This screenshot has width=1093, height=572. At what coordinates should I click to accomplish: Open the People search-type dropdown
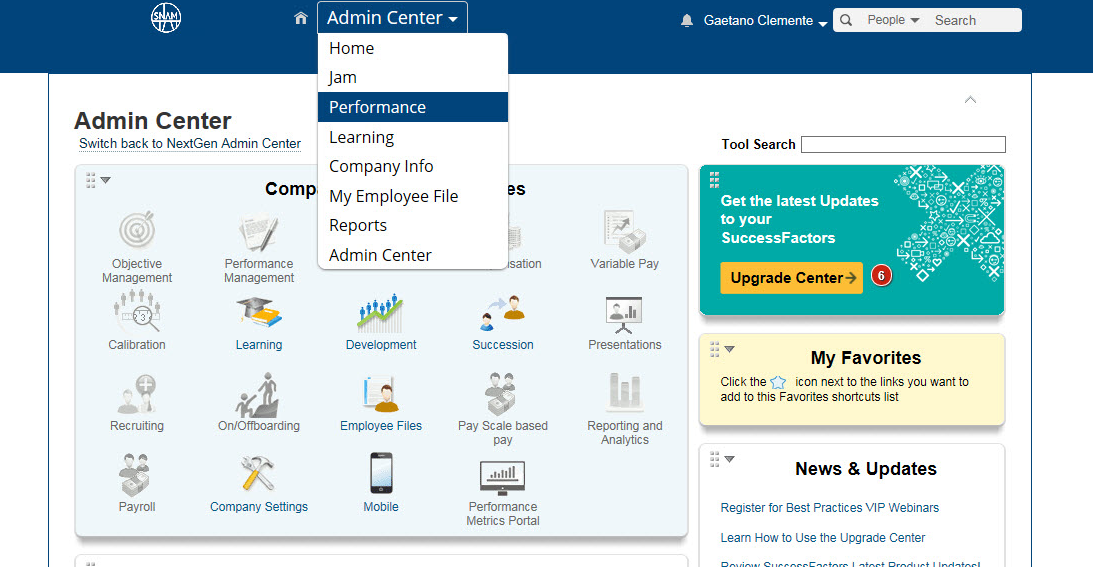click(893, 20)
